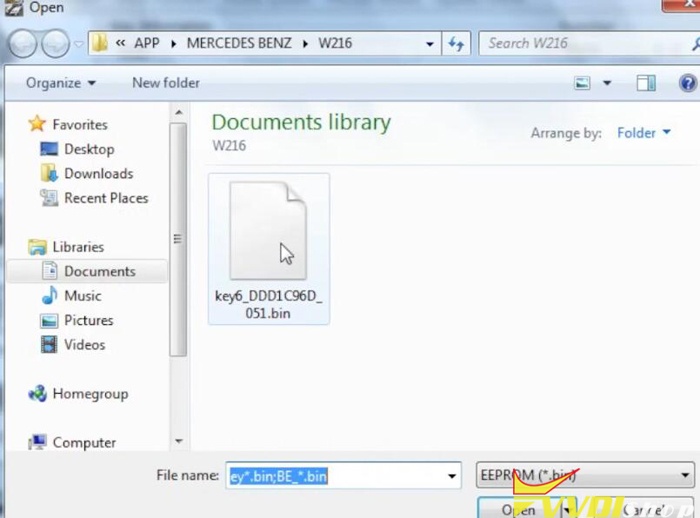Go forward with the Forward arrow button
Screen dimensions: 700x518
tap(55, 44)
